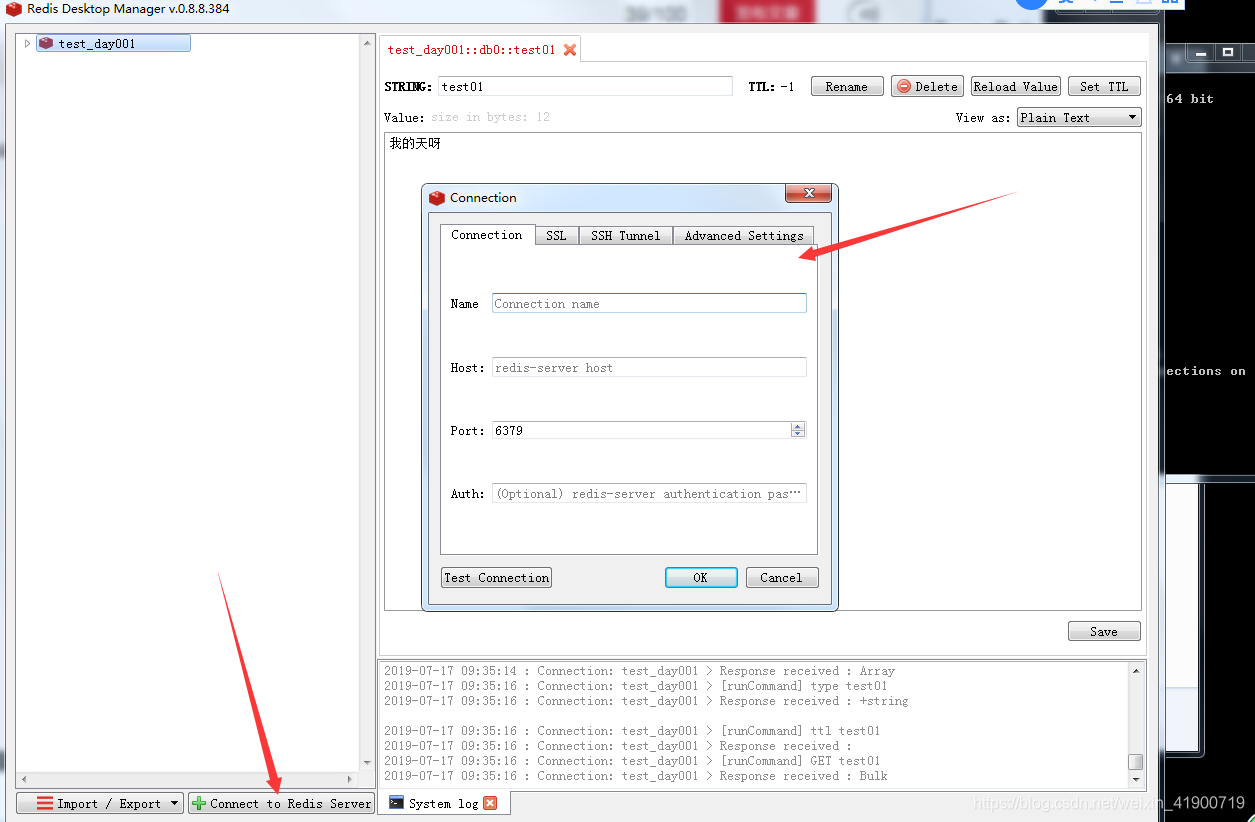The height and width of the screenshot is (822, 1255).
Task: Open the SSL tab in Connection dialog
Action: (x=556, y=236)
